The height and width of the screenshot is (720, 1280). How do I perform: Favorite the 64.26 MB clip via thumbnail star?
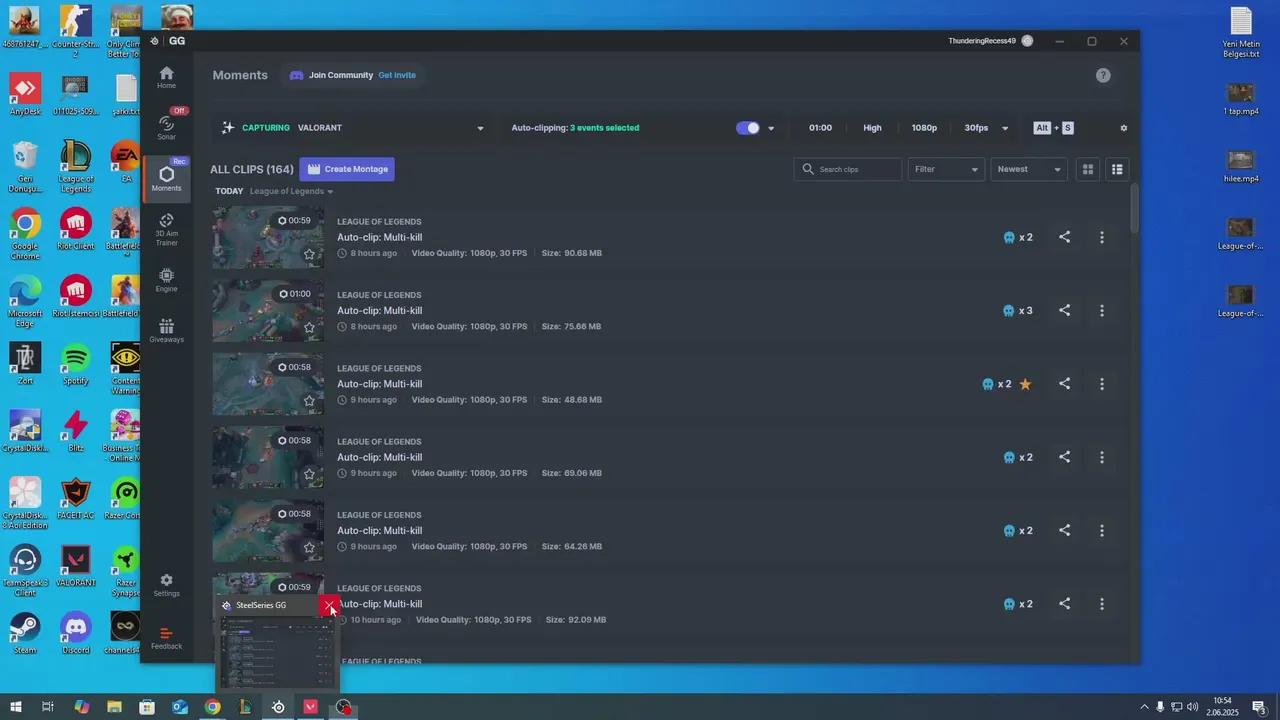click(309, 547)
